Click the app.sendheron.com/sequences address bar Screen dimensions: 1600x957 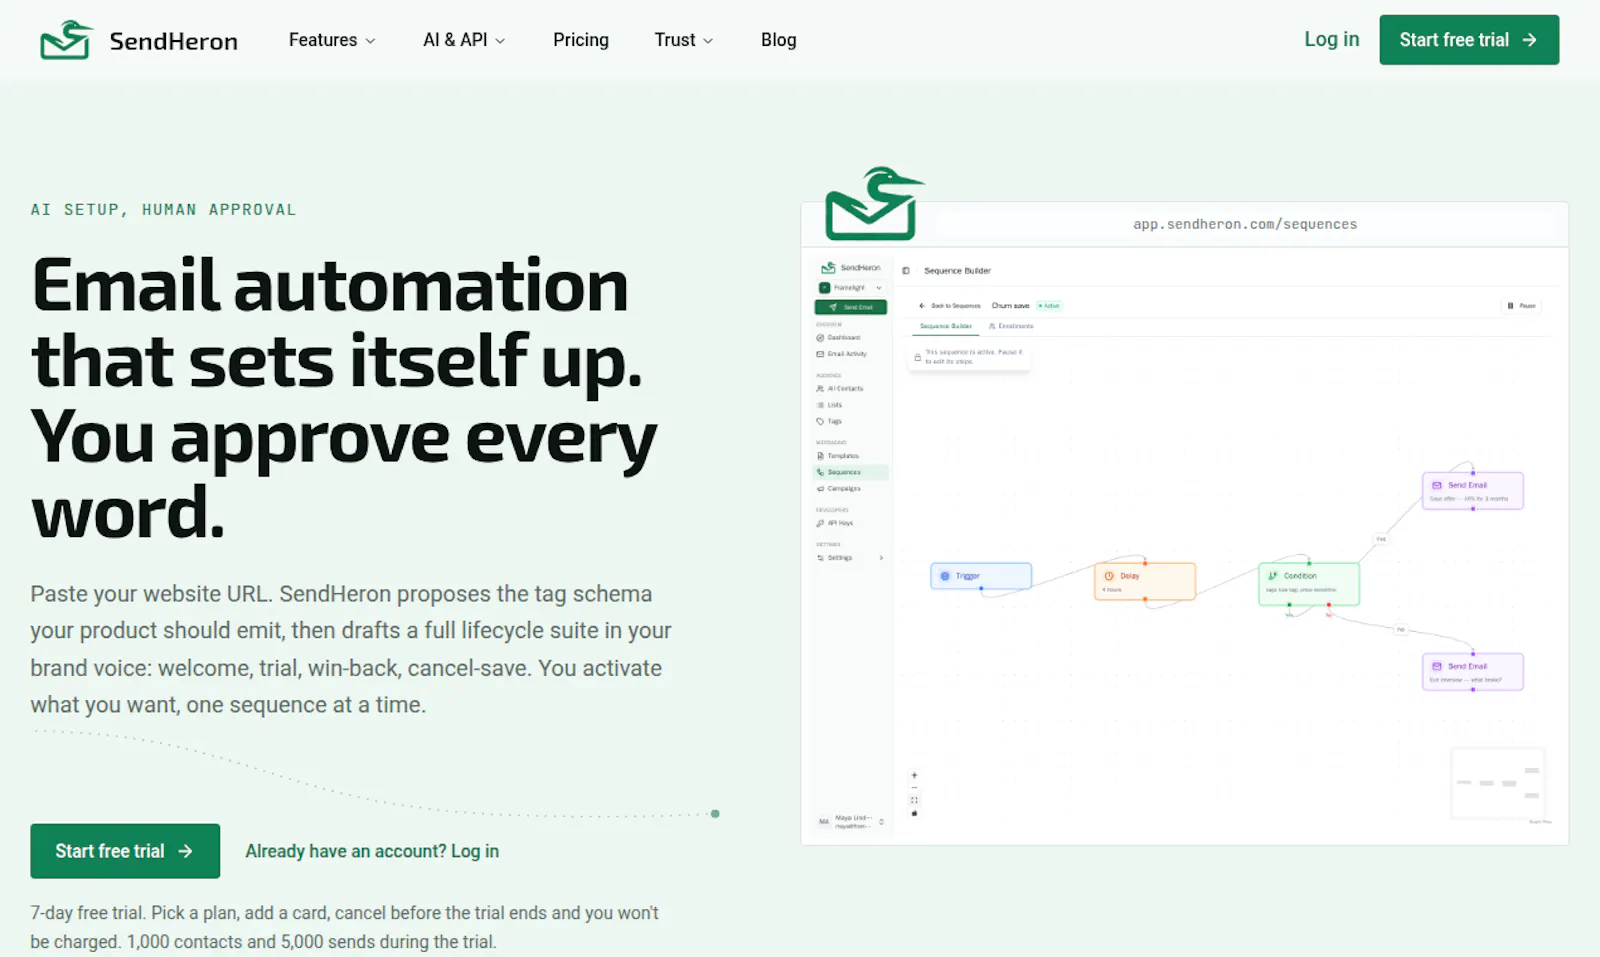1245,224
